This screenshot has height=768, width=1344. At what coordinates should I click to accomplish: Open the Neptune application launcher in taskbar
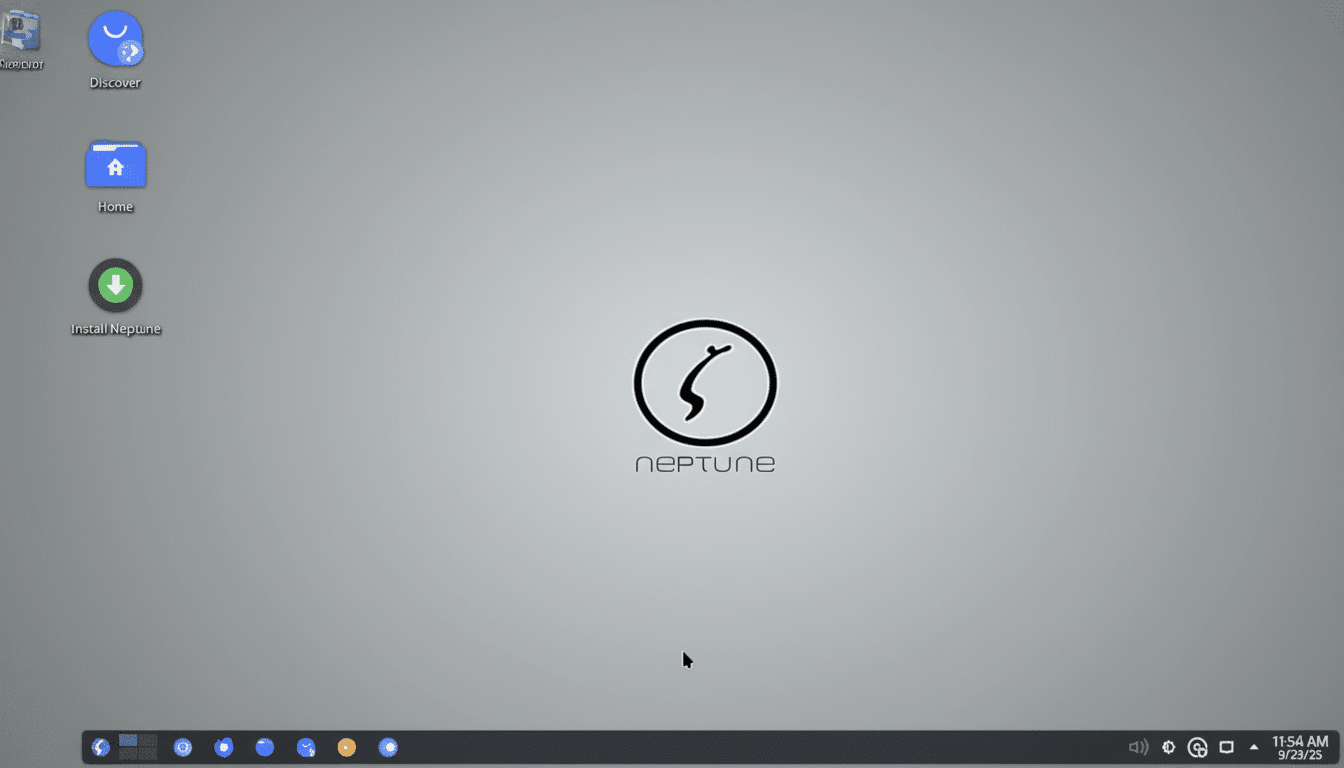pyautogui.click(x=100, y=747)
